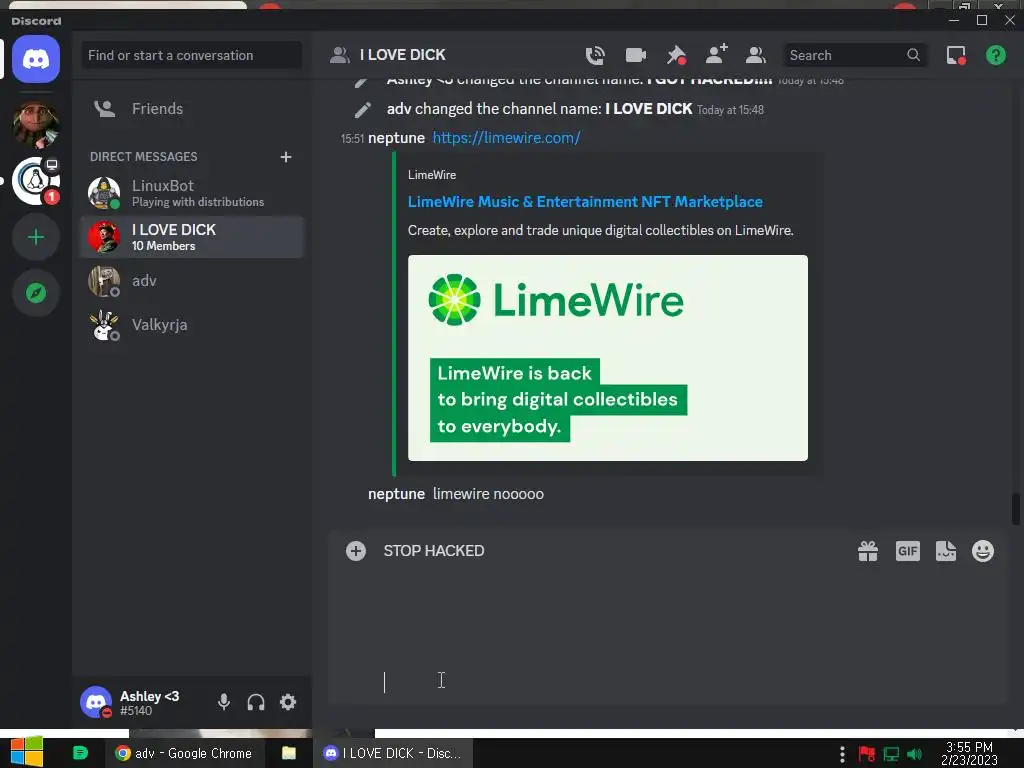Add a server with plus icon
1024x768 pixels.
[x=36, y=237]
